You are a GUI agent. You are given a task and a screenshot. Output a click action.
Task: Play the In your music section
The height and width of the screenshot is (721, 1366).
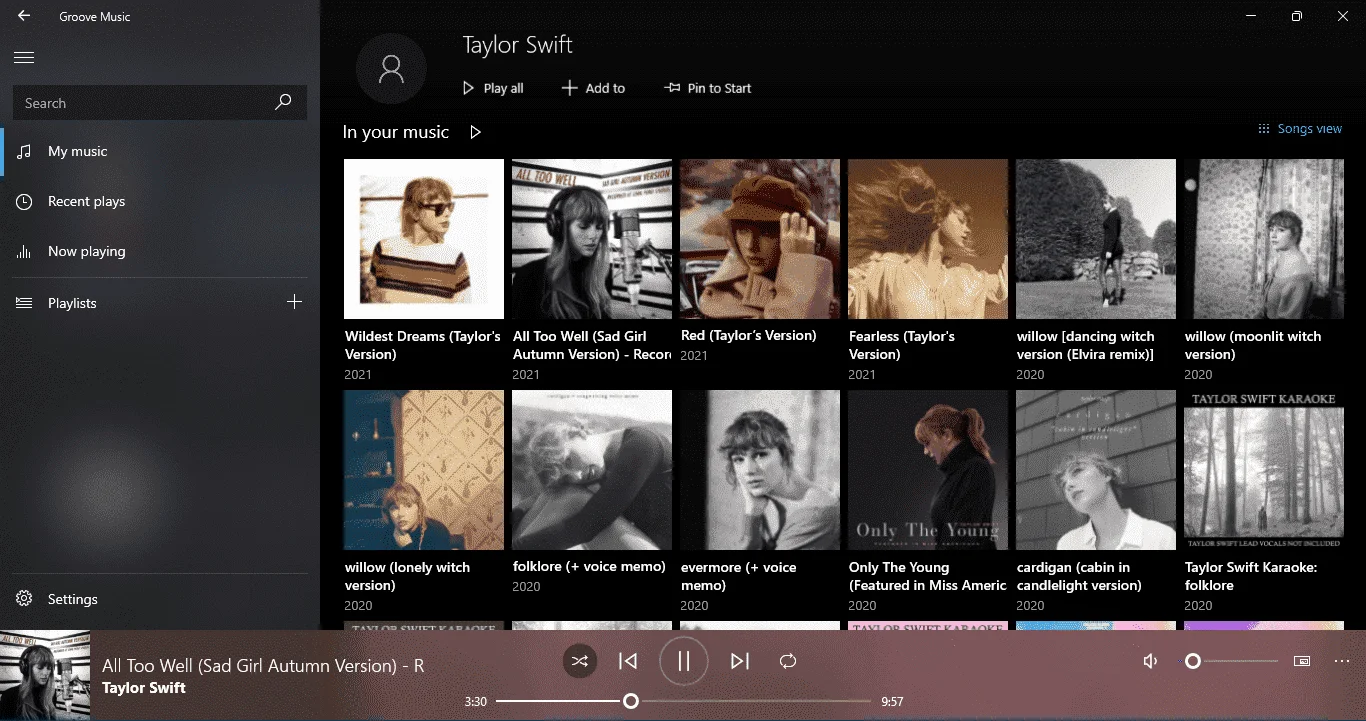pos(476,132)
